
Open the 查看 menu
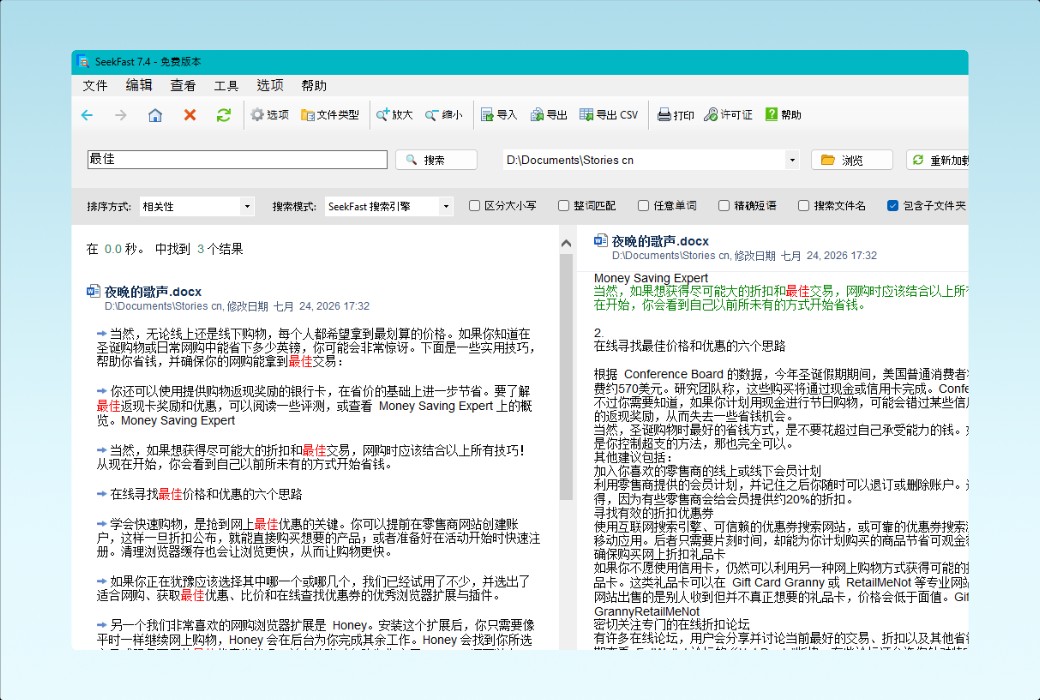tap(182, 86)
